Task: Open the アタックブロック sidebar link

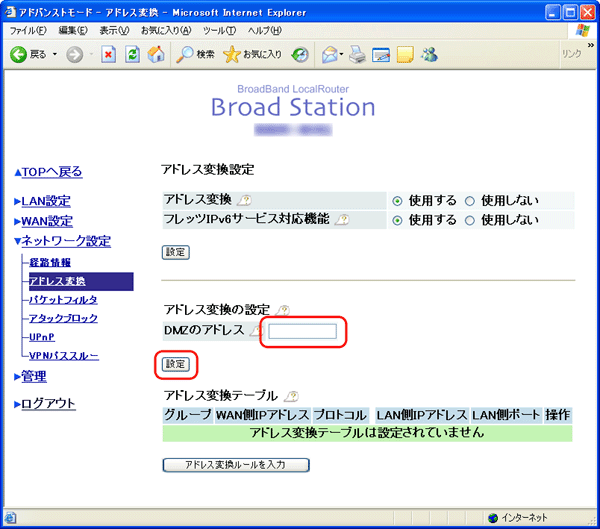Action: pos(64,318)
